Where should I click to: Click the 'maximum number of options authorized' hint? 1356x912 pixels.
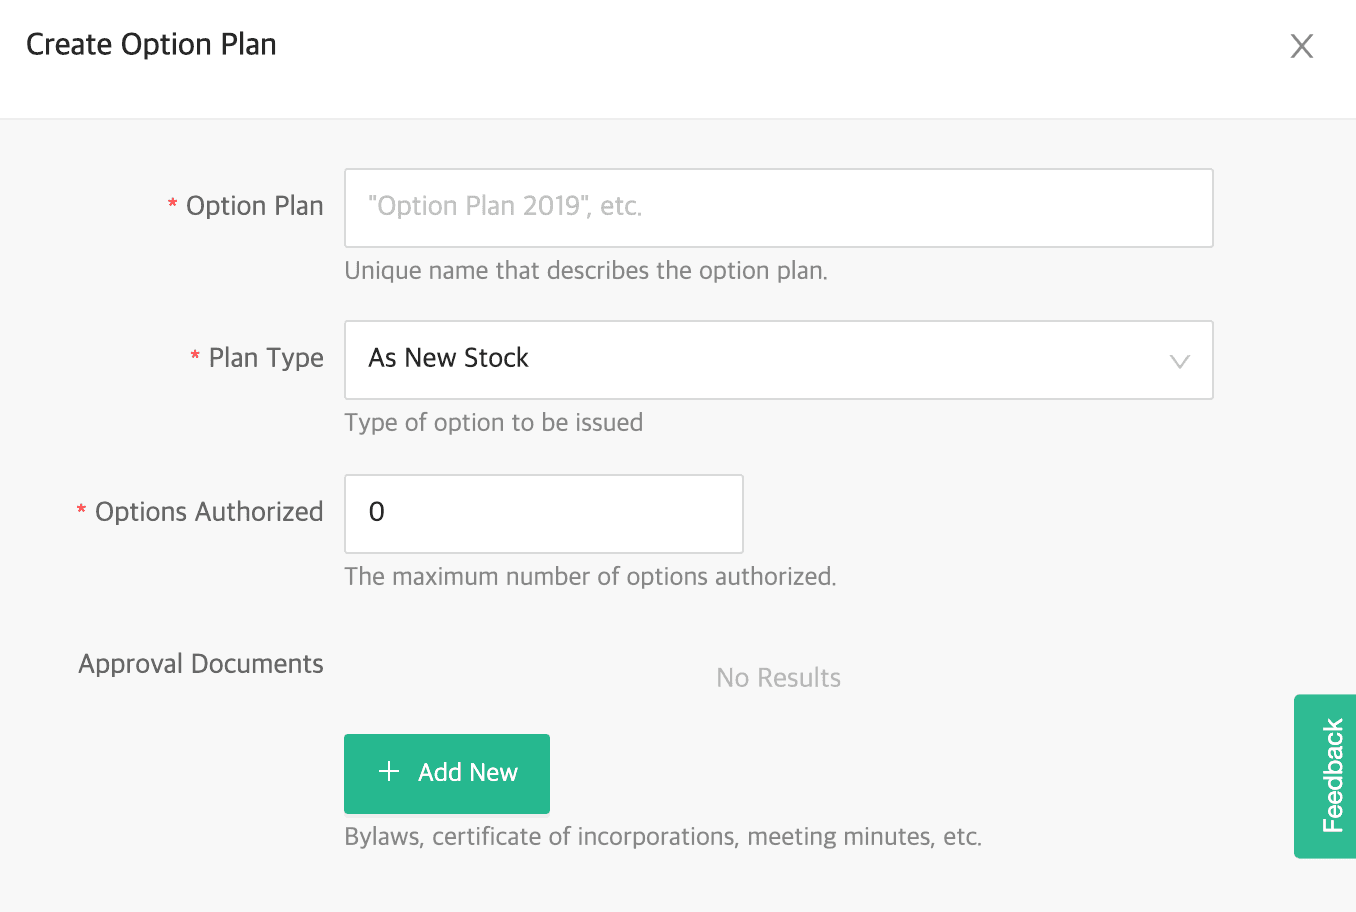coord(590,577)
